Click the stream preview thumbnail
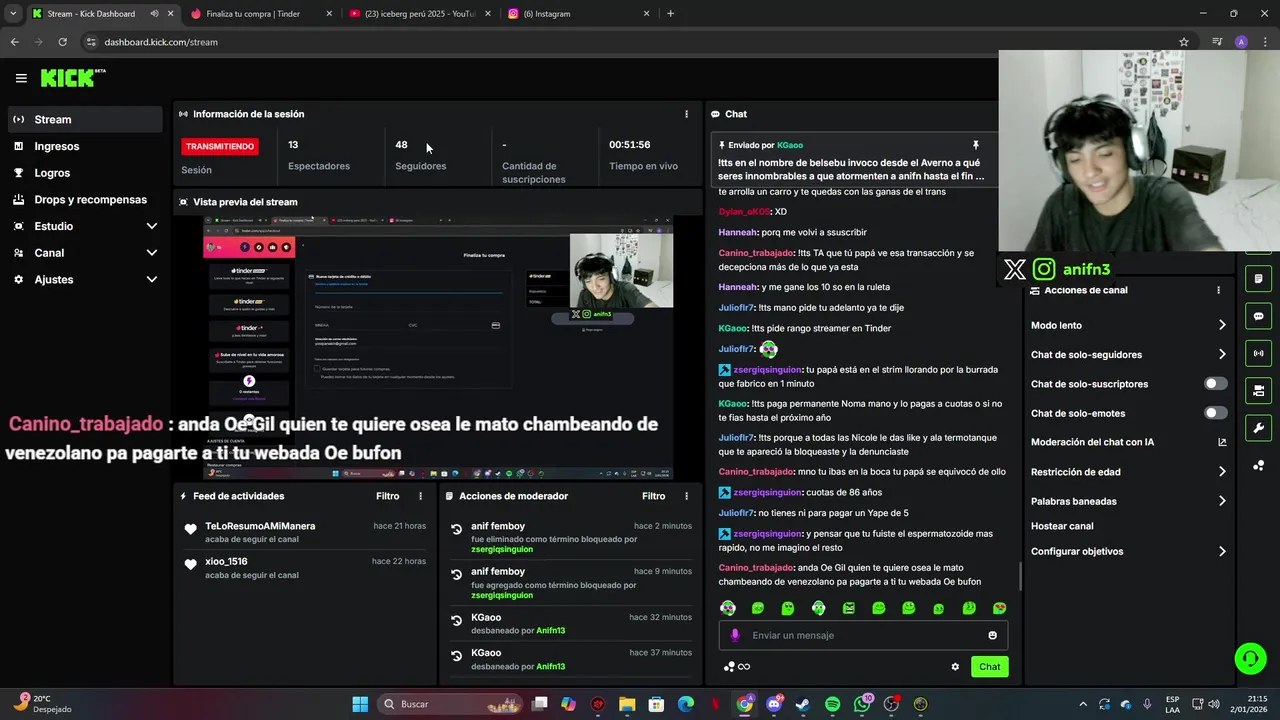The width and height of the screenshot is (1280, 720). coord(438,348)
